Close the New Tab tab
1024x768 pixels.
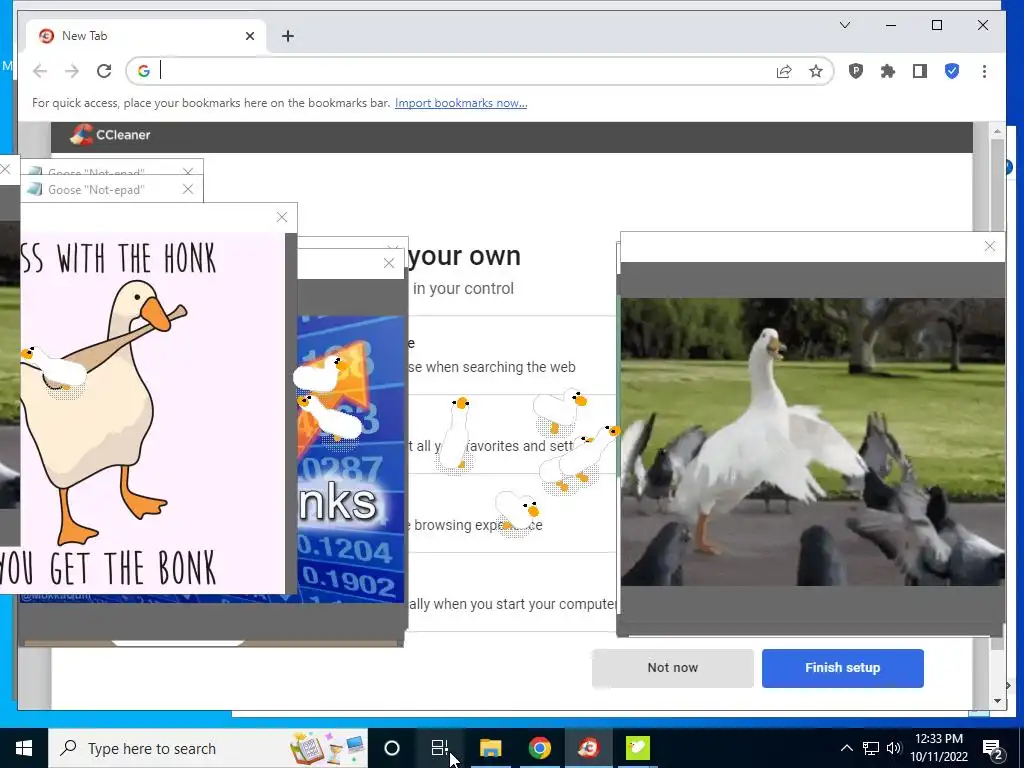(249, 36)
